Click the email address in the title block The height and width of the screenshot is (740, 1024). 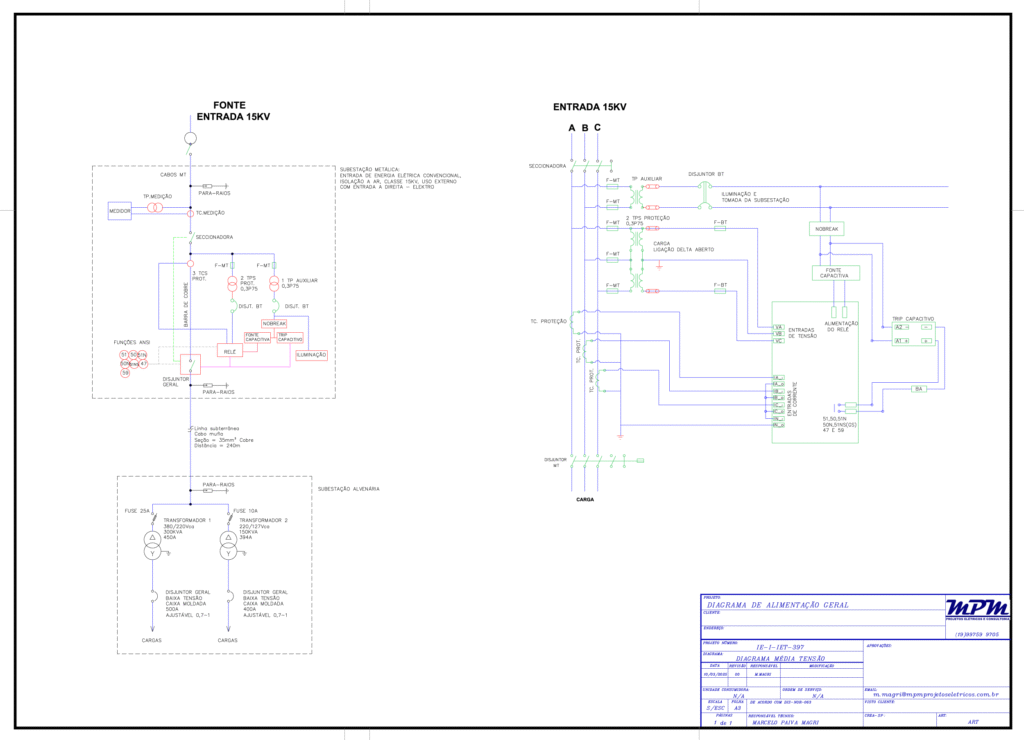(935, 692)
